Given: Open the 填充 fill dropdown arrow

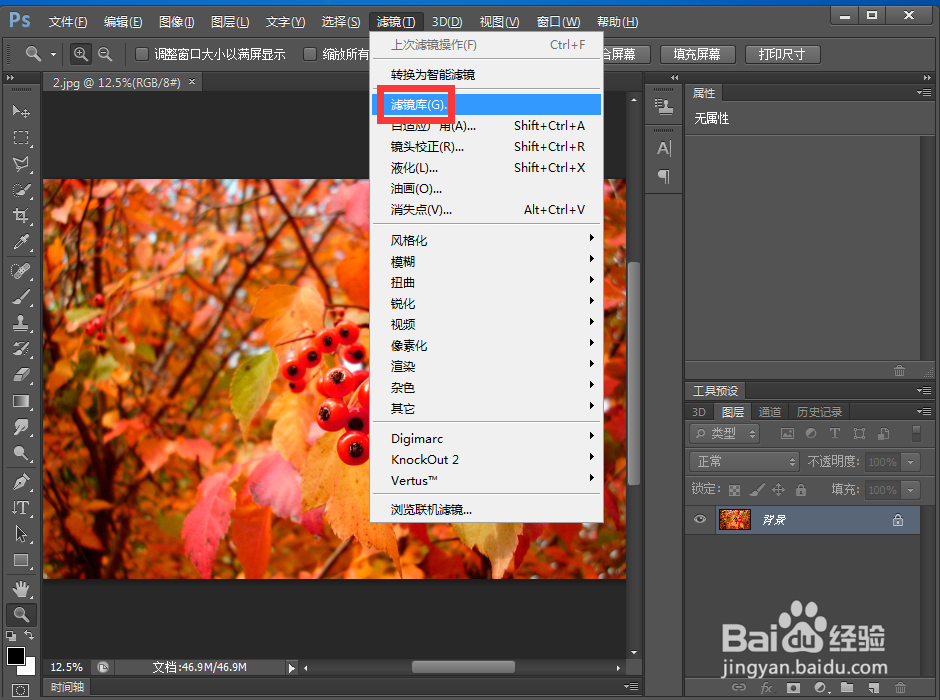Looking at the screenshot, I should pyautogui.click(x=911, y=490).
